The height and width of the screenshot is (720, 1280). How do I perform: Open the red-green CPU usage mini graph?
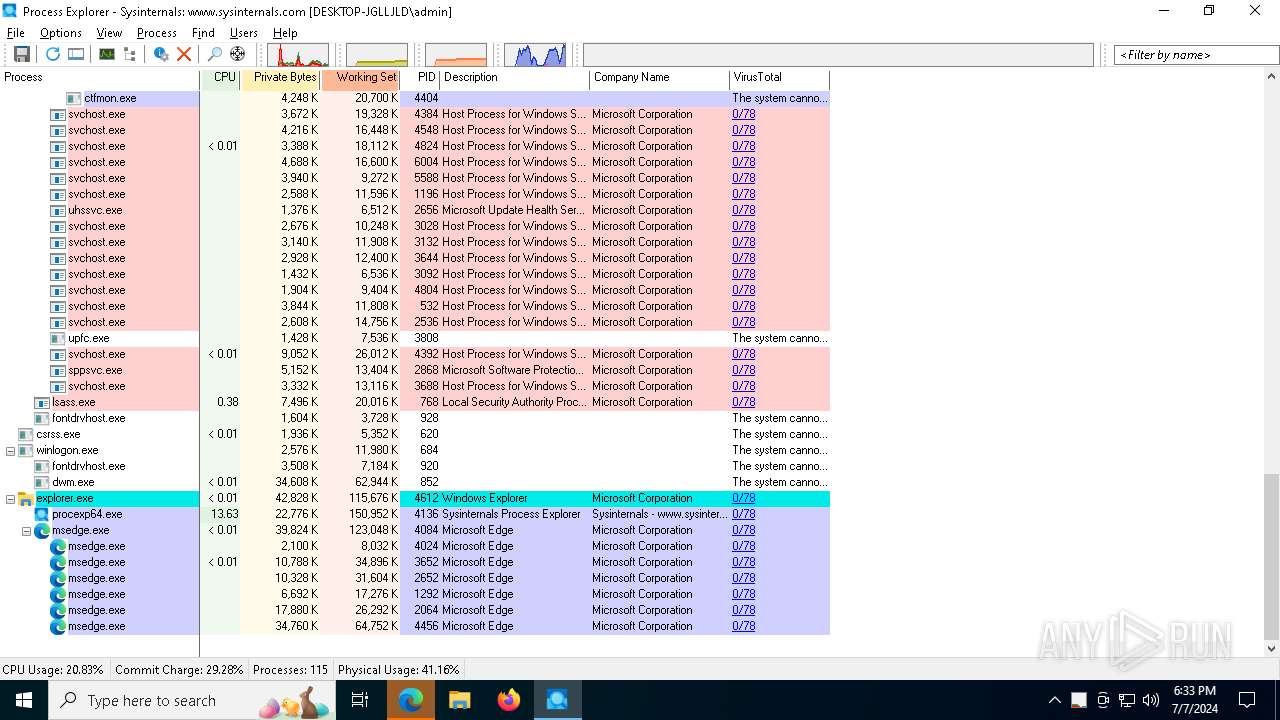click(298, 55)
